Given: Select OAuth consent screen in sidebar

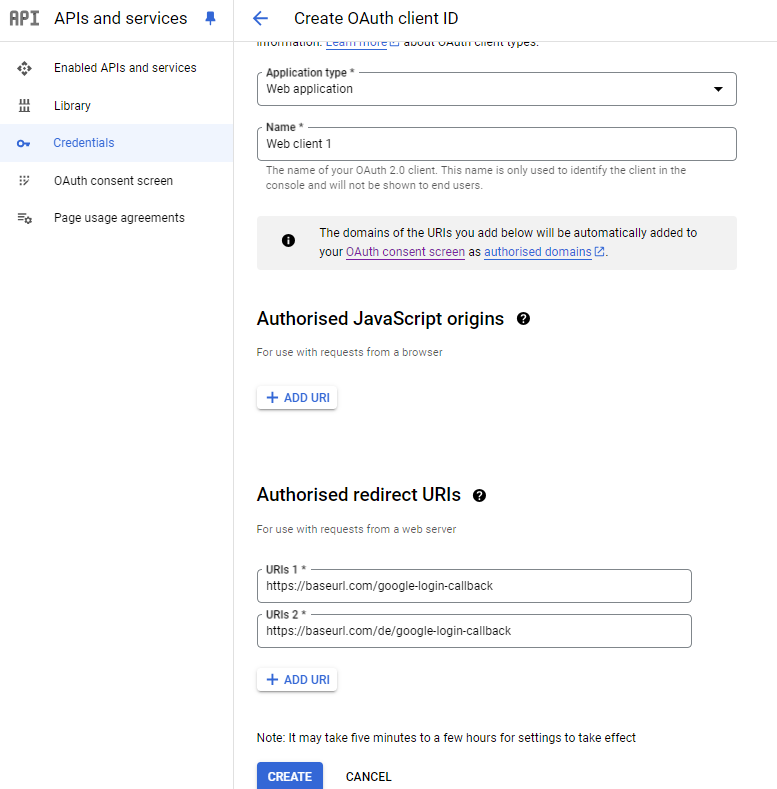Looking at the screenshot, I should click(x=113, y=181).
